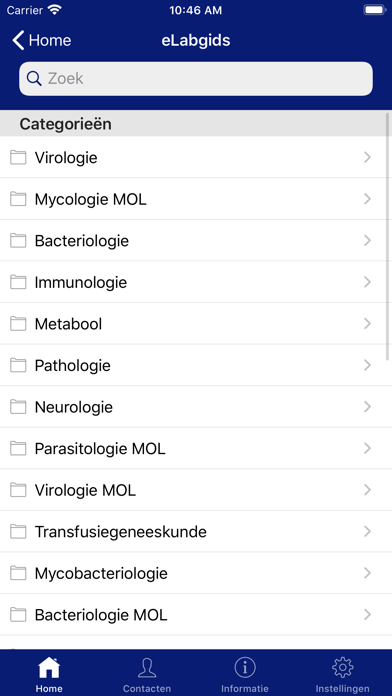Screen dimensions: 392x696
Task: Open the Bacteriologie MOL category
Action: coord(196,615)
